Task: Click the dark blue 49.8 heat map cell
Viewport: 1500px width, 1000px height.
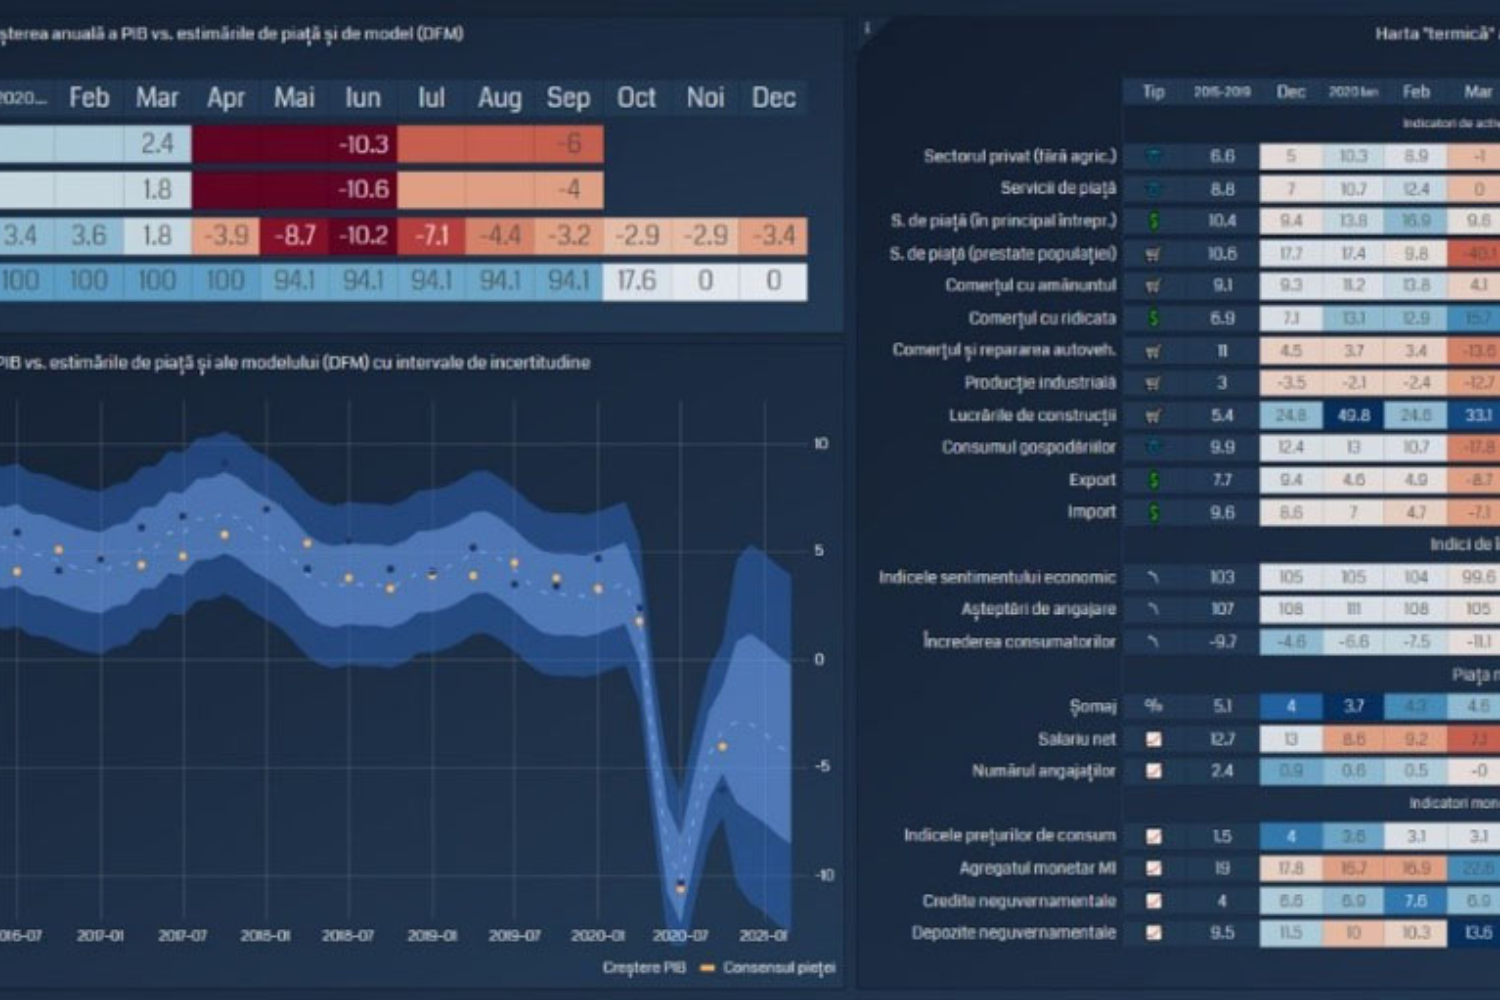Action: tap(1353, 415)
